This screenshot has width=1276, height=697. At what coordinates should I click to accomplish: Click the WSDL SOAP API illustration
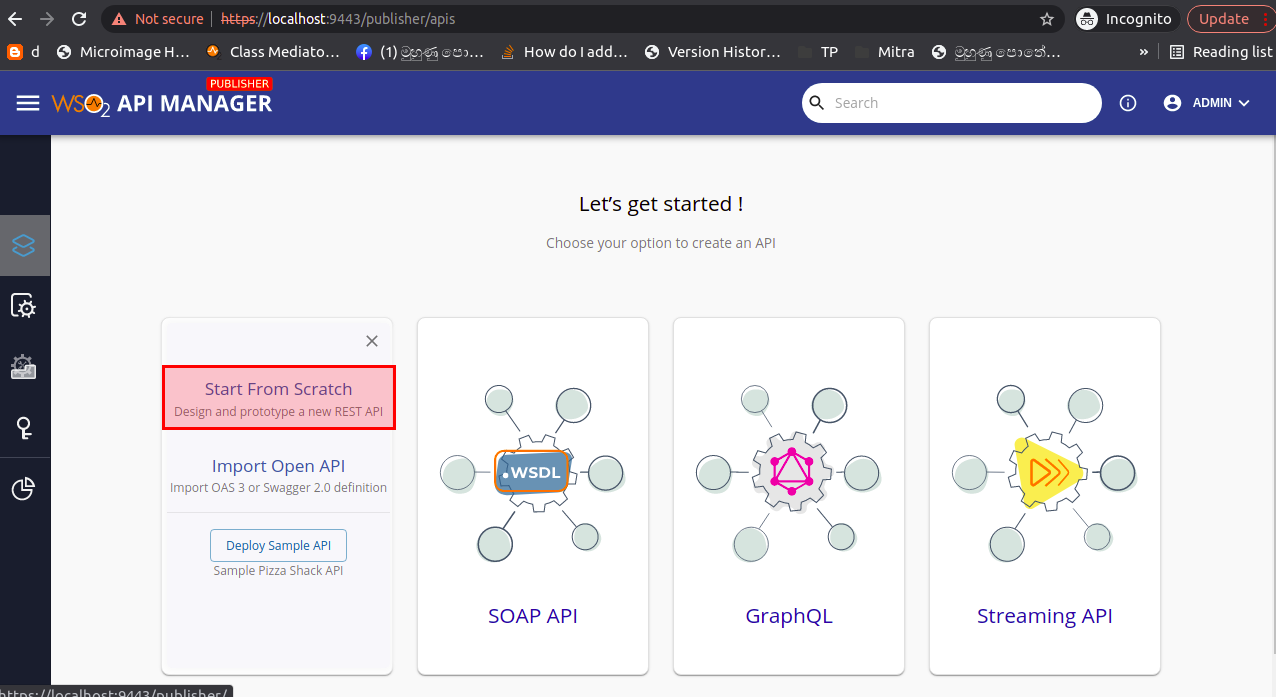[x=533, y=472]
